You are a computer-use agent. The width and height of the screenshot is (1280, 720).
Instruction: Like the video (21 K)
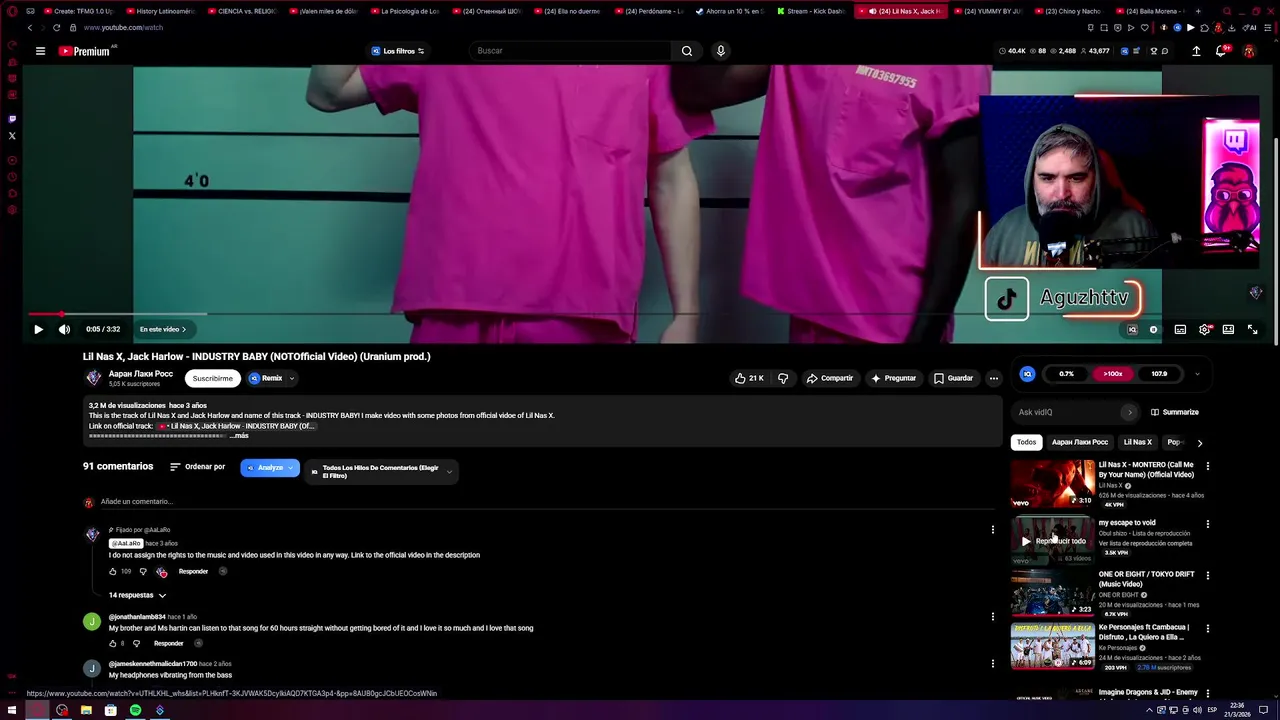click(749, 378)
